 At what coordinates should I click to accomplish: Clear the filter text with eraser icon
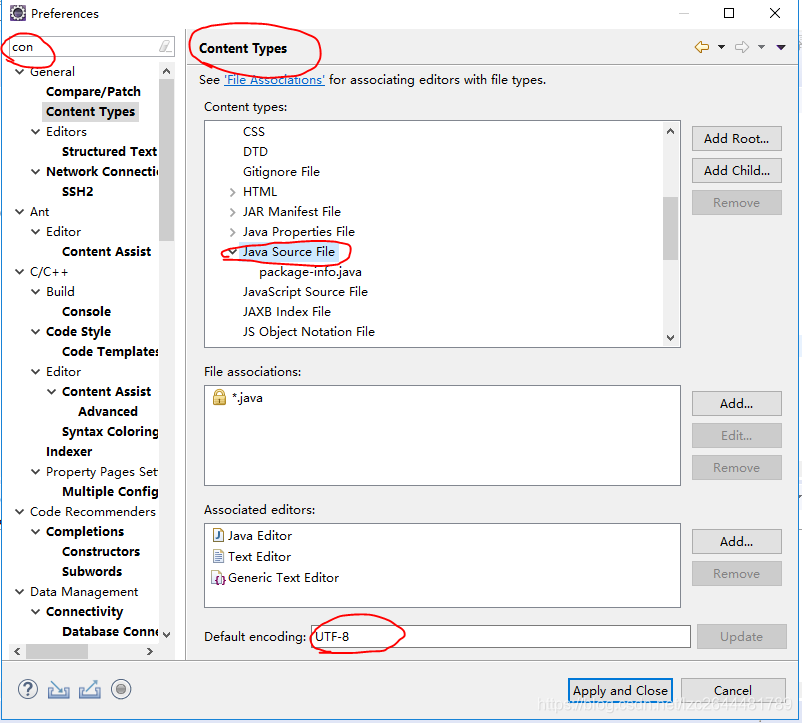coord(165,47)
